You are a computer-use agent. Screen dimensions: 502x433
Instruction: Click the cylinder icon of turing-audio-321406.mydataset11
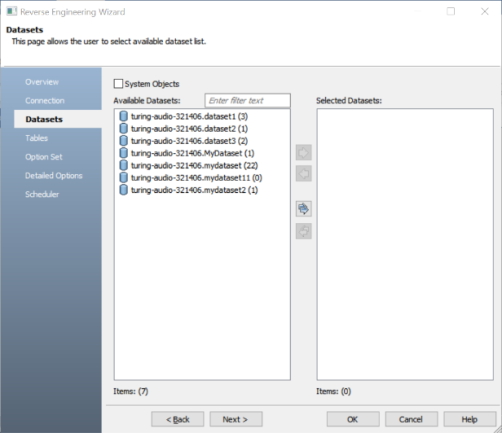click(123, 178)
